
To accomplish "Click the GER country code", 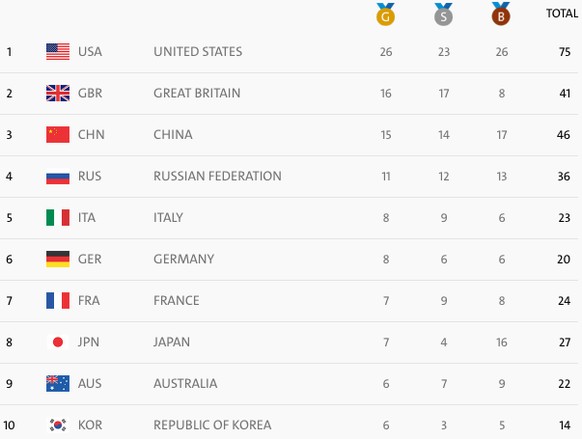I will (x=89, y=259).
